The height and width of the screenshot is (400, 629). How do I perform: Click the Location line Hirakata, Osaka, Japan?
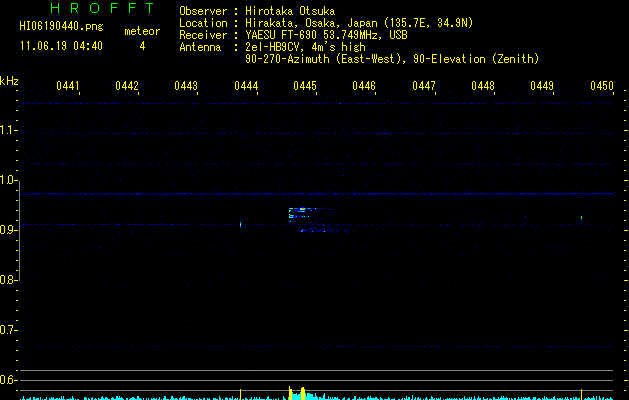point(359,23)
